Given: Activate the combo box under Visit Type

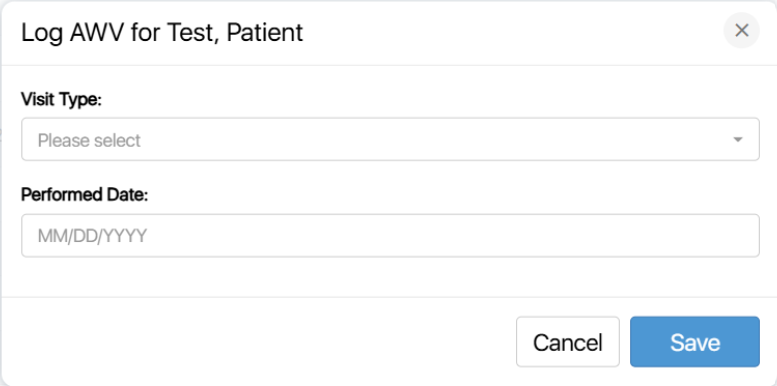Looking at the screenshot, I should click(390, 139).
